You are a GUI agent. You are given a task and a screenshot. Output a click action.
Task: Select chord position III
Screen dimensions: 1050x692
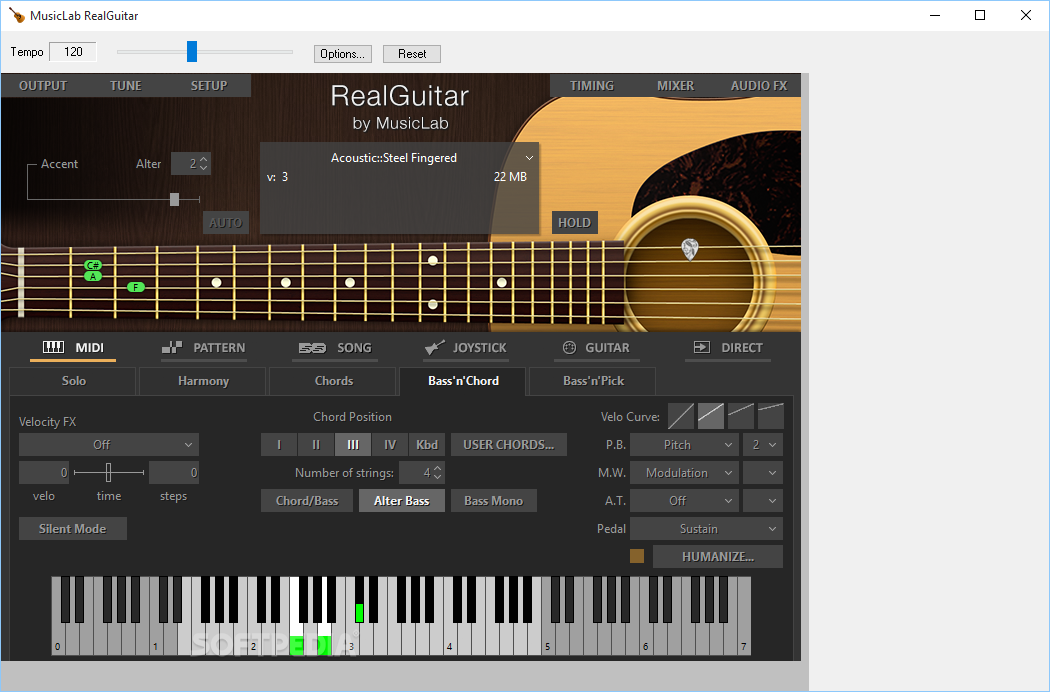pos(353,445)
